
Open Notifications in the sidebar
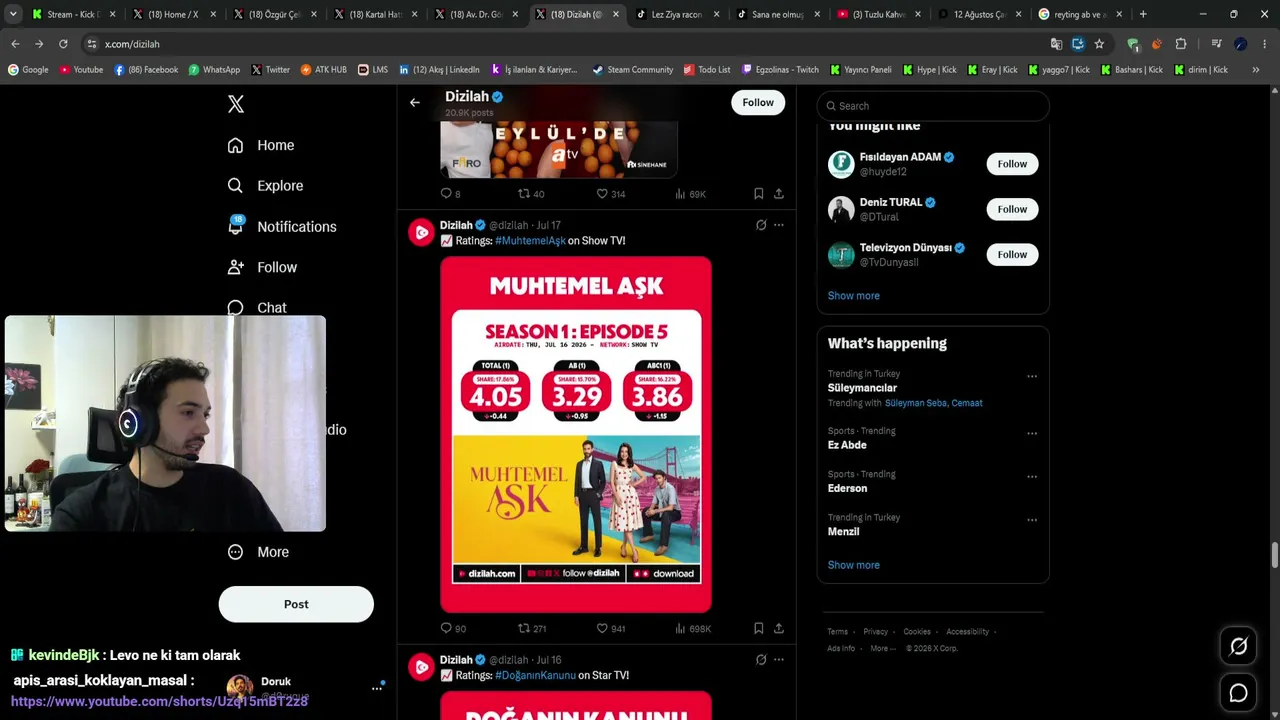point(282,227)
